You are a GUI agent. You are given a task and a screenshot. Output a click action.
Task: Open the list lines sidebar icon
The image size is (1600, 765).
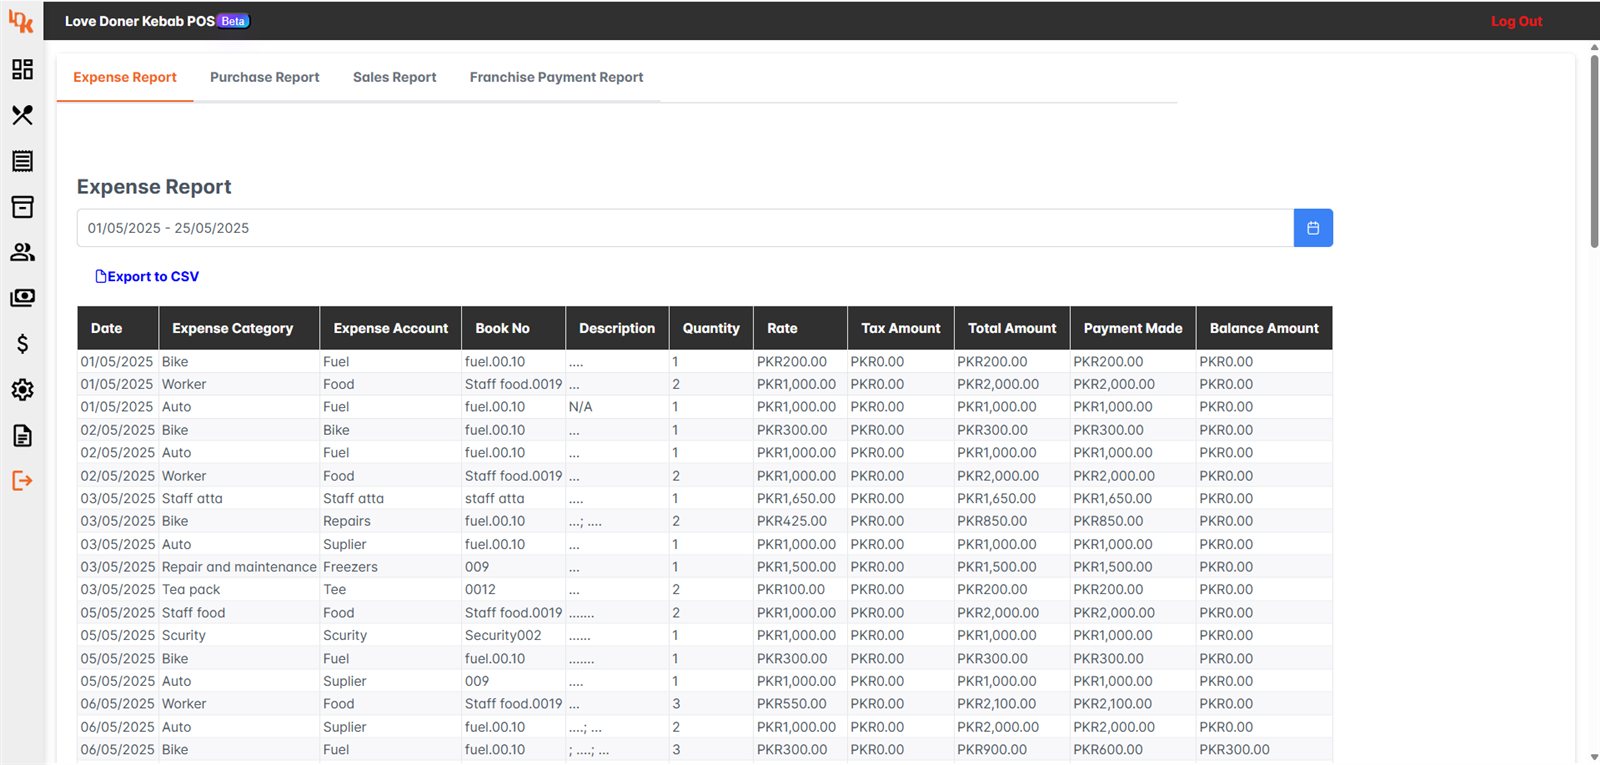tap(22, 161)
